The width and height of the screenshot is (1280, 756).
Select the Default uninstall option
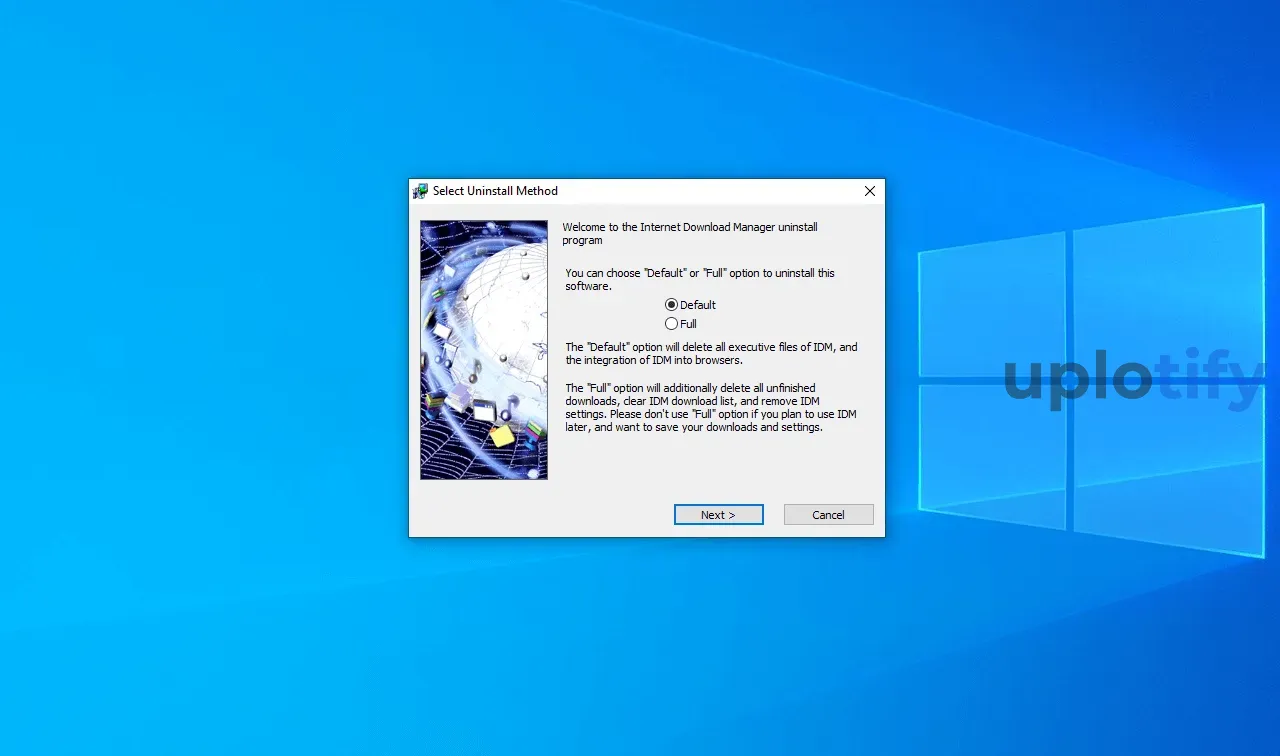click(x=691, y=305)
